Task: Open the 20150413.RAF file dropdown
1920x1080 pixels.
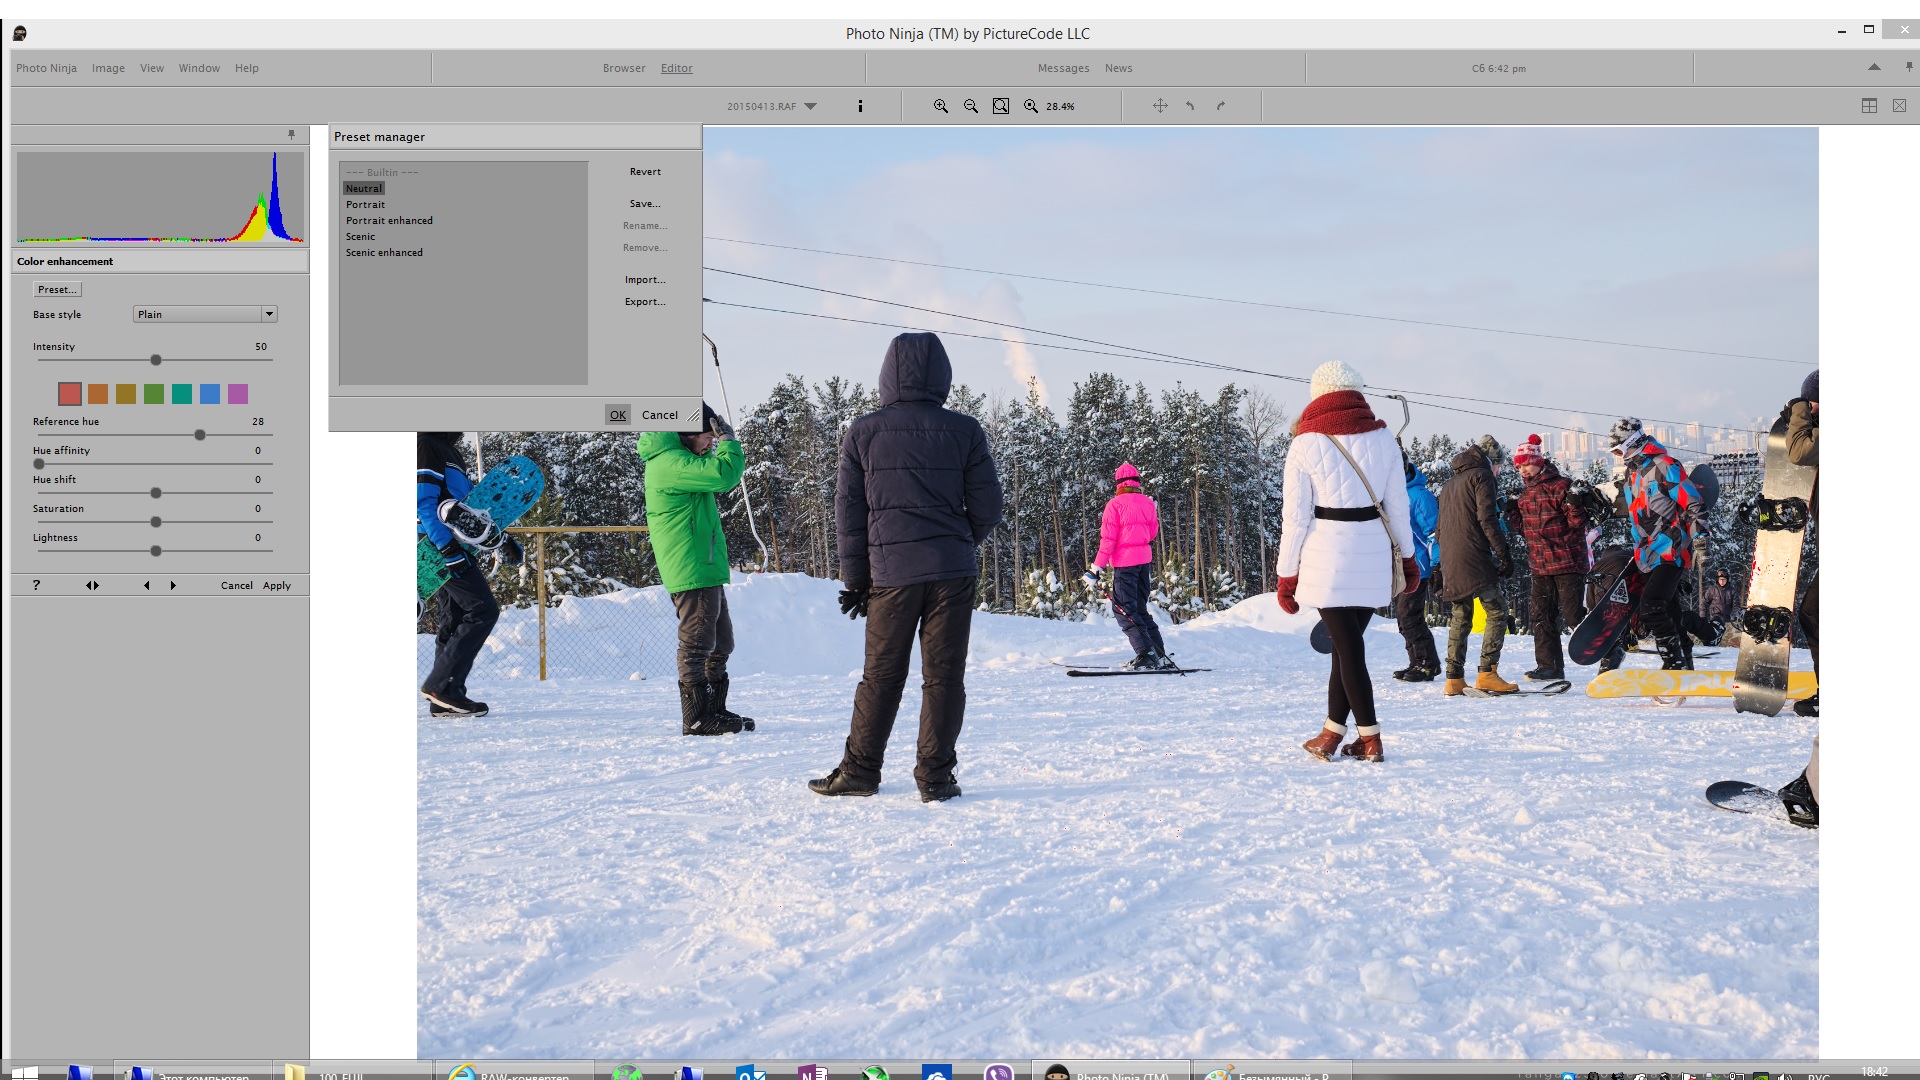Action: coord(811,106)
